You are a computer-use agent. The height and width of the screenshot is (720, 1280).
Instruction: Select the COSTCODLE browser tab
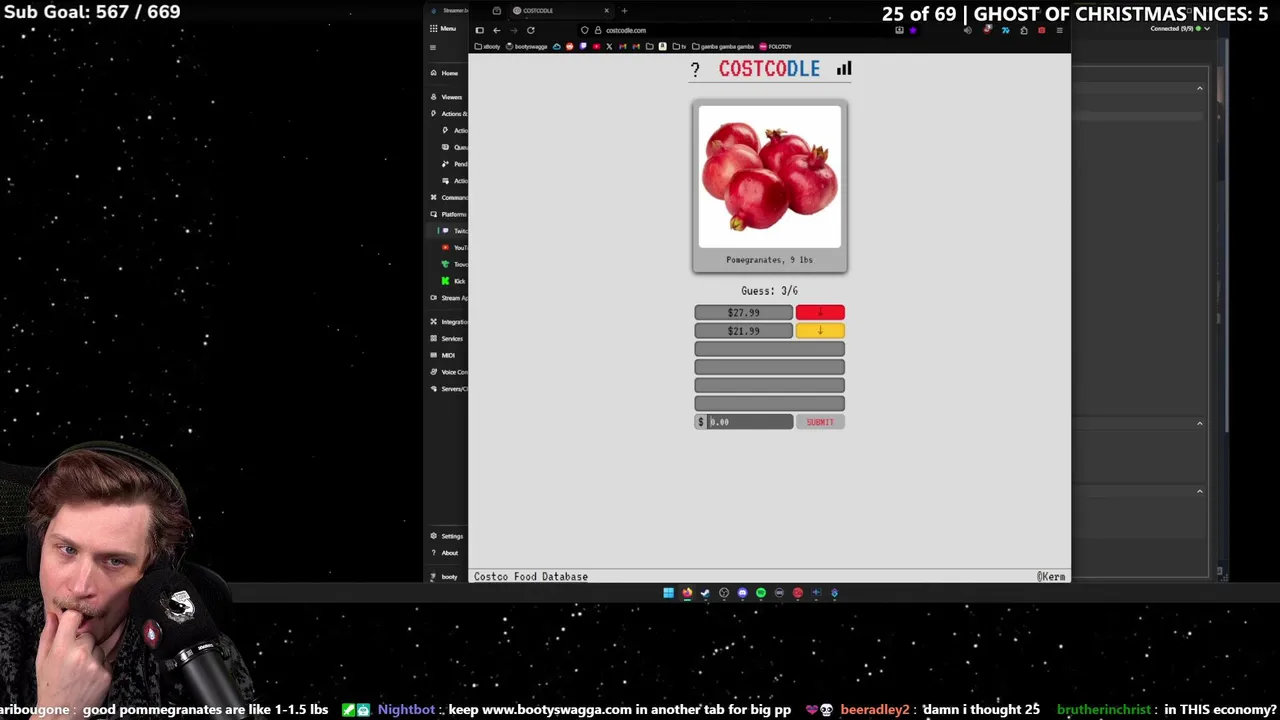(560, 10)
